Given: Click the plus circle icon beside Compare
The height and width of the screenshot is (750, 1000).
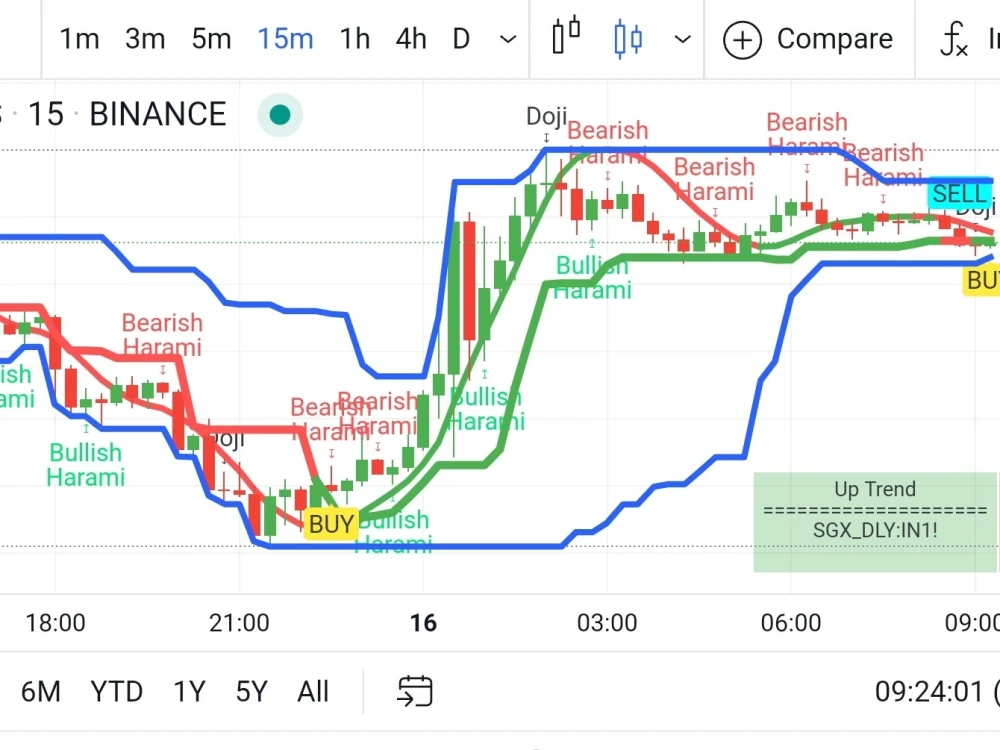Looking at the screenshot, I should [742, 40].
